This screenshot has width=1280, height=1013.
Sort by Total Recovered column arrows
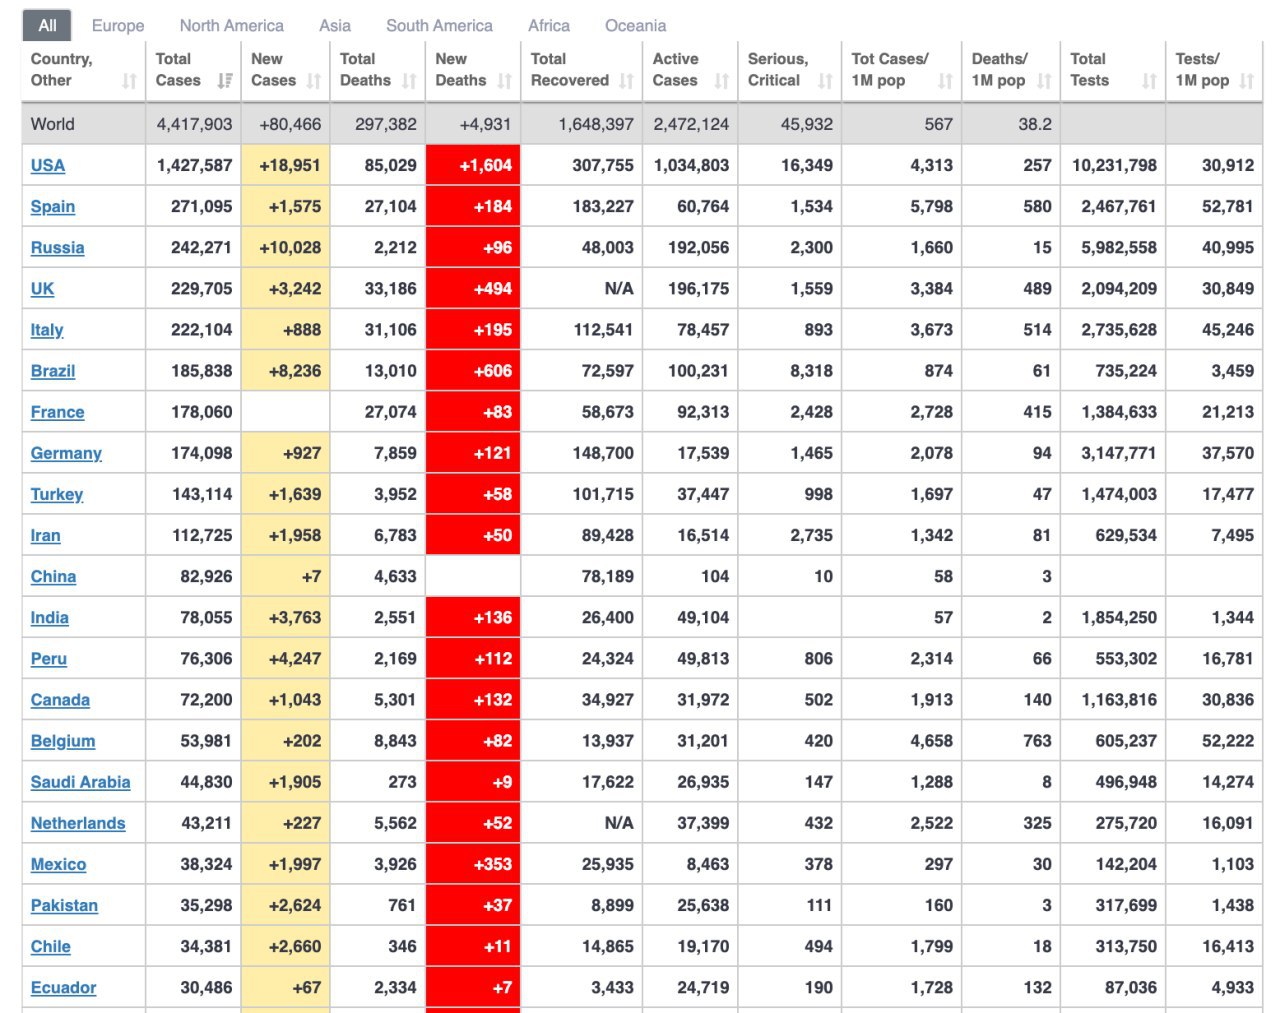(626, 81)
